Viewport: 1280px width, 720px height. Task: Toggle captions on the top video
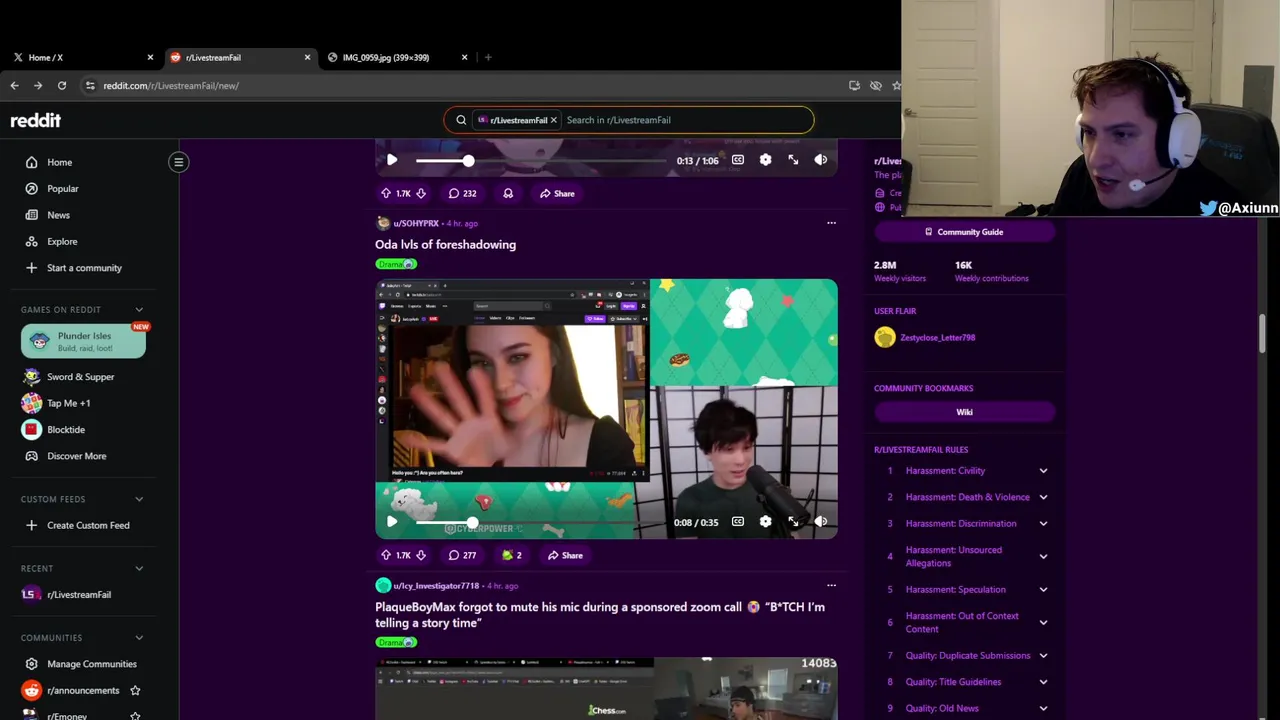pyautogui.click(x=738, y=160)
